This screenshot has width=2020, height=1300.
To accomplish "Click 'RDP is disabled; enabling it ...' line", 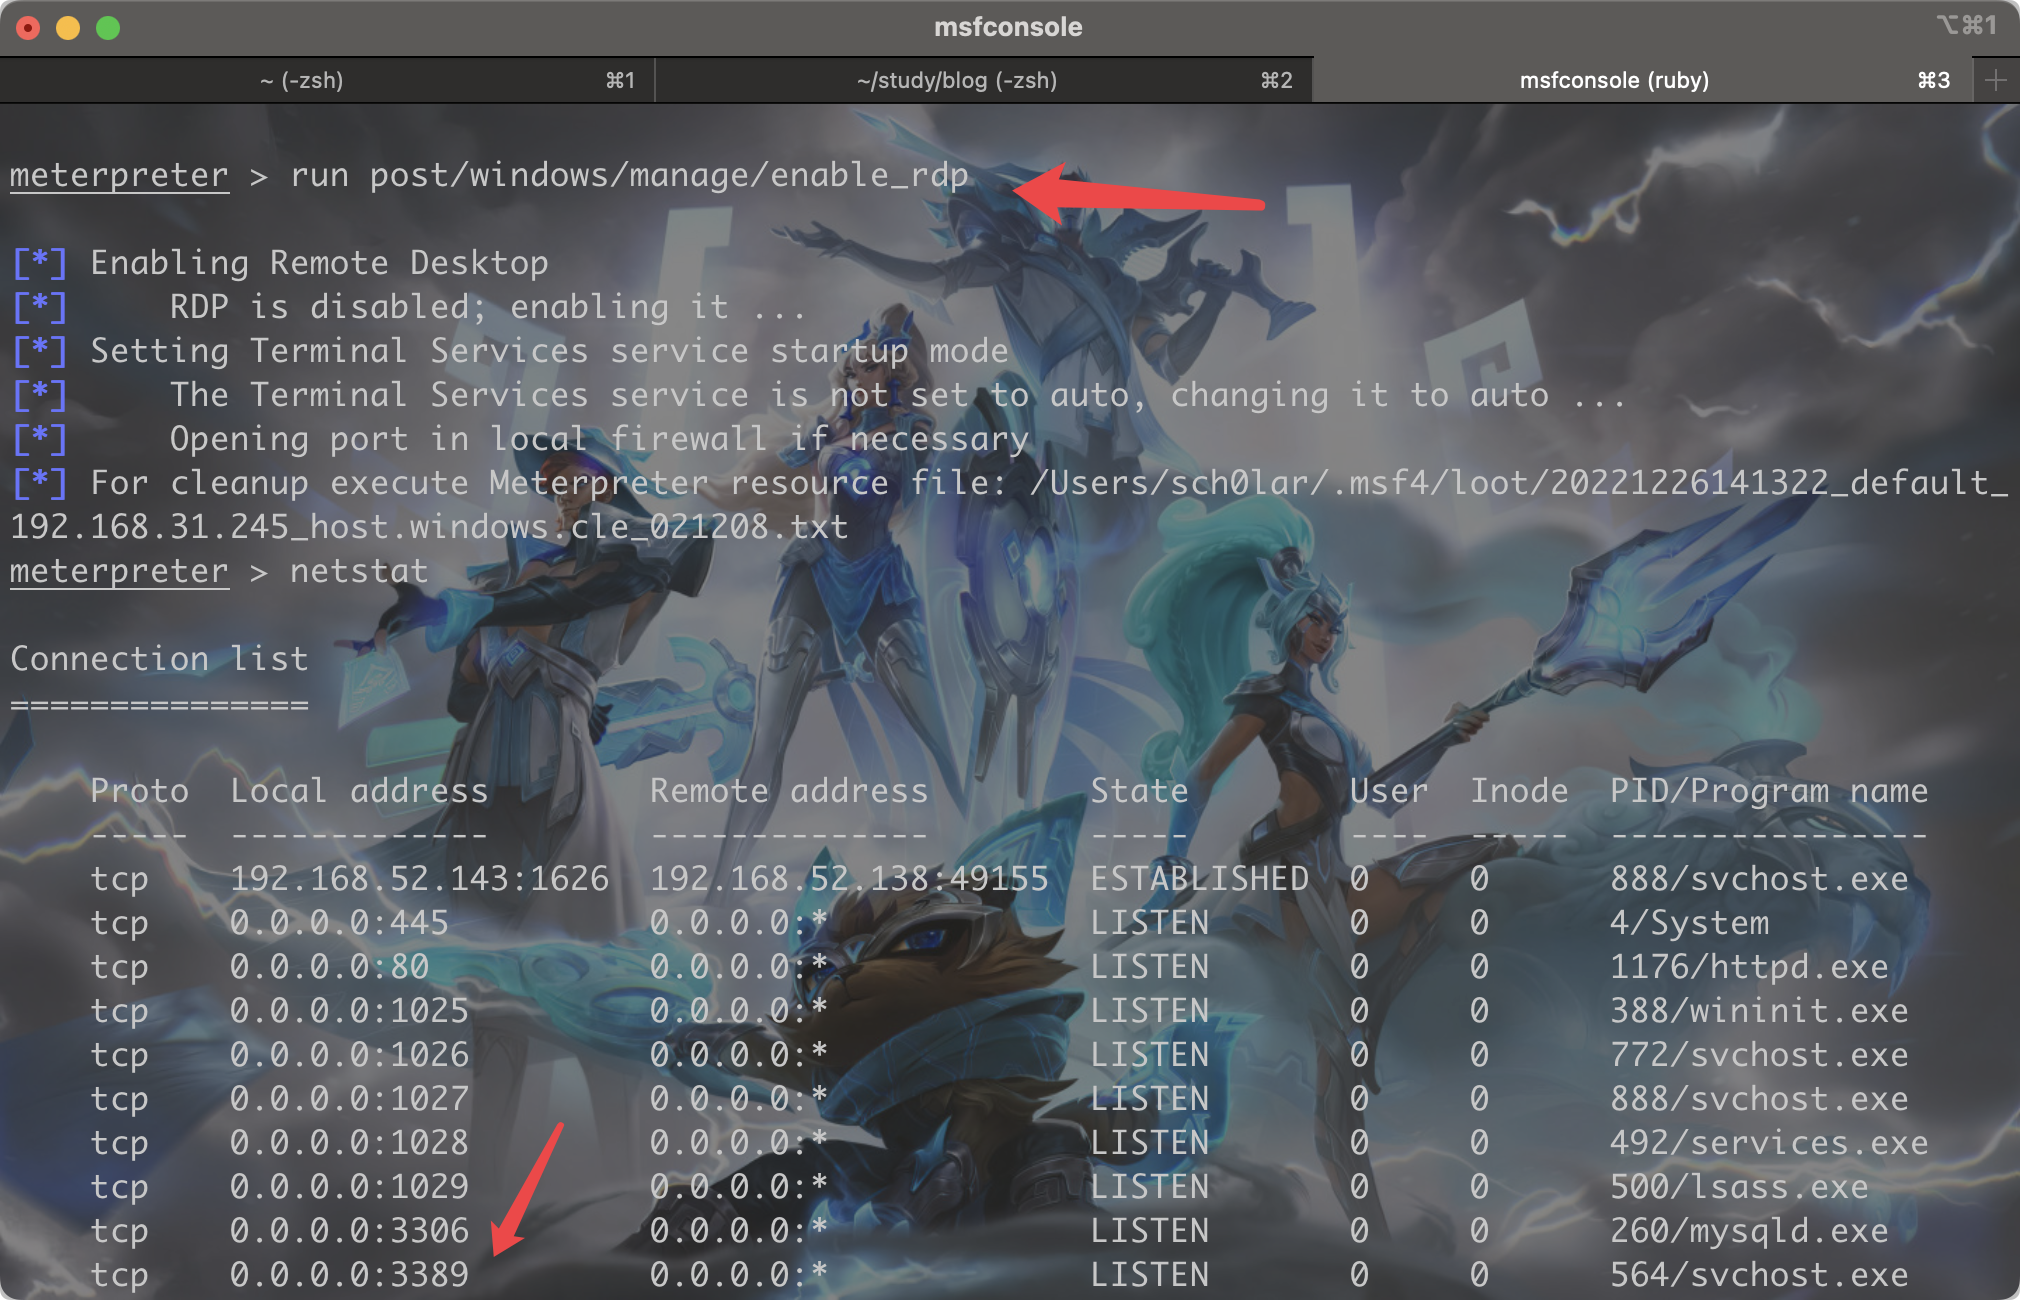I will [x=488, y=307].
